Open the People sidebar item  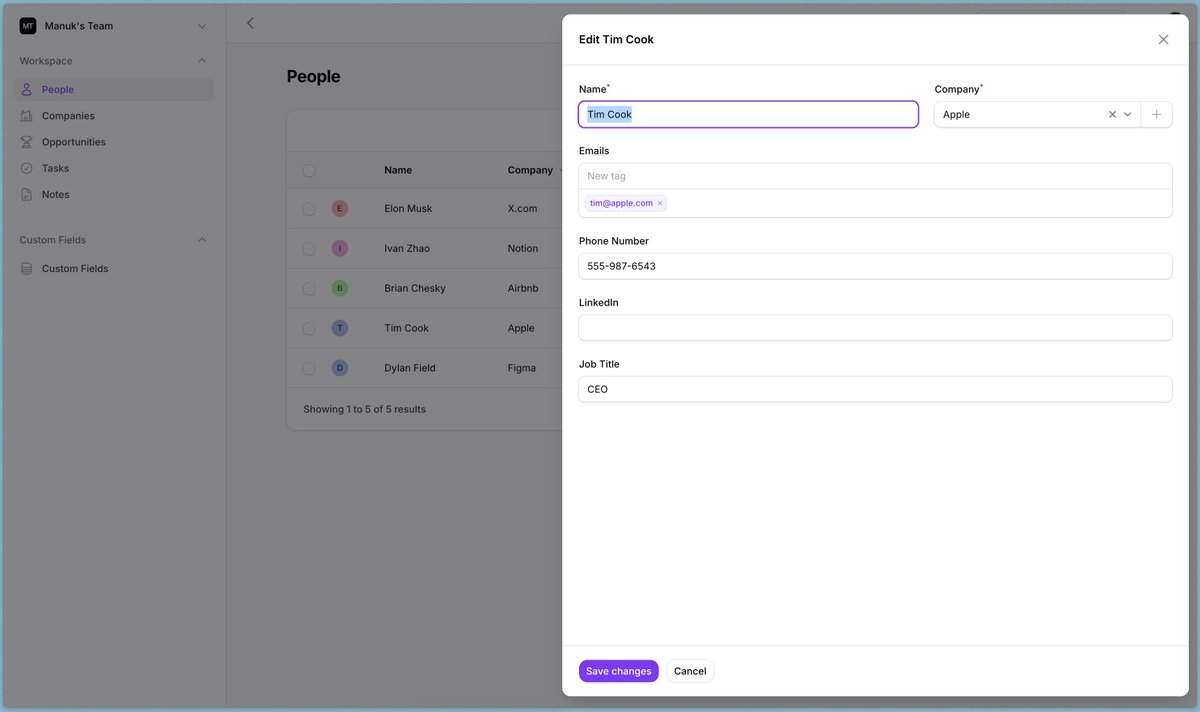tap(116, 90)
